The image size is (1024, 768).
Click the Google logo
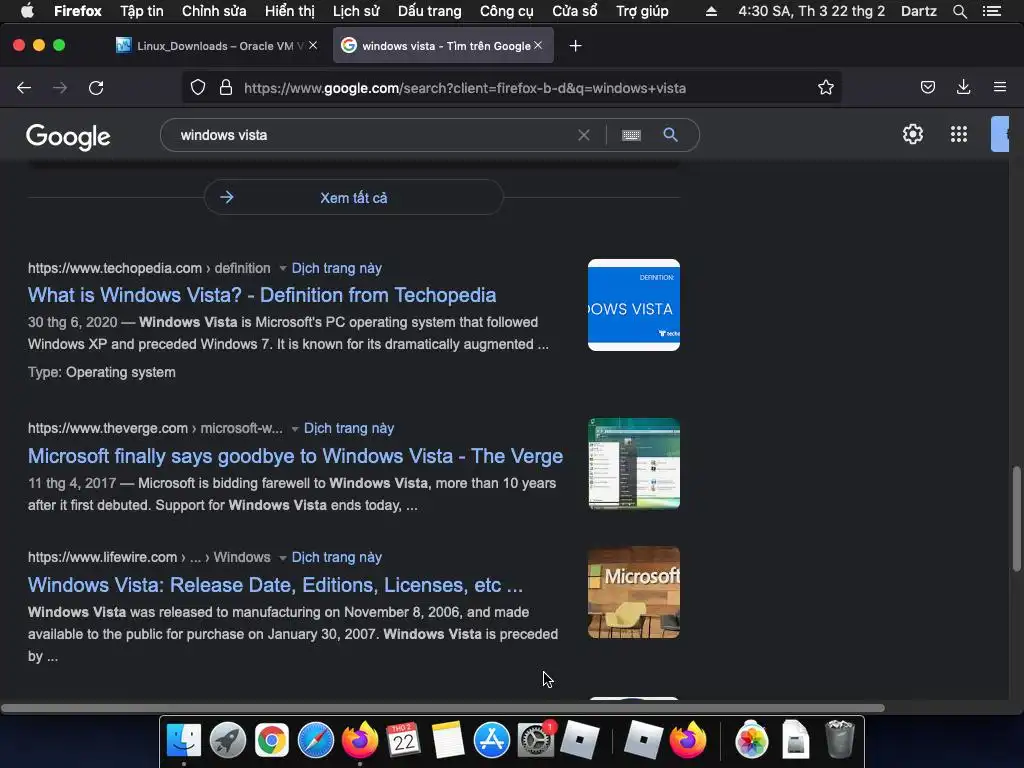(x=68, y=136)
